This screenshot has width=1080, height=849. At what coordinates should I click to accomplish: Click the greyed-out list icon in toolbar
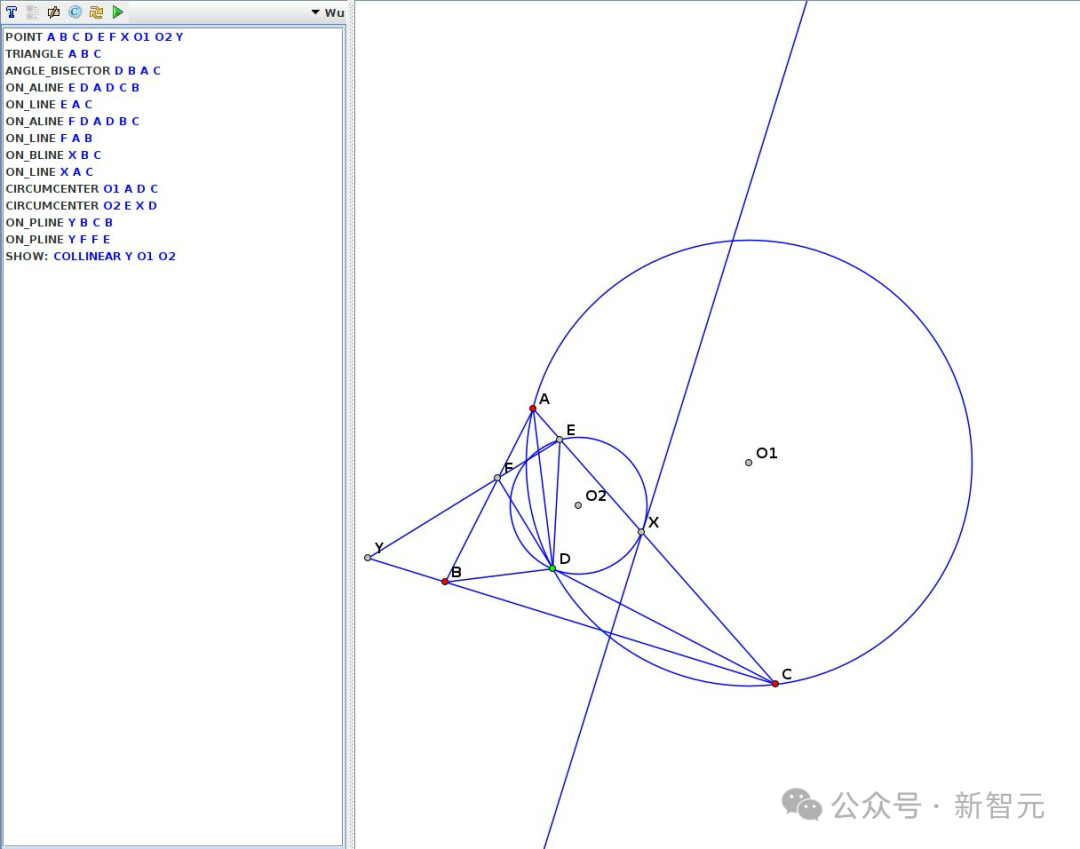[32, 12]
